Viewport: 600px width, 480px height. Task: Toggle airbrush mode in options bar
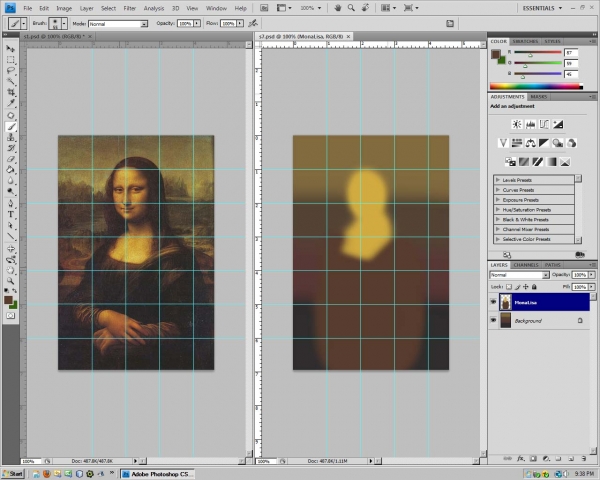(253, 23)
